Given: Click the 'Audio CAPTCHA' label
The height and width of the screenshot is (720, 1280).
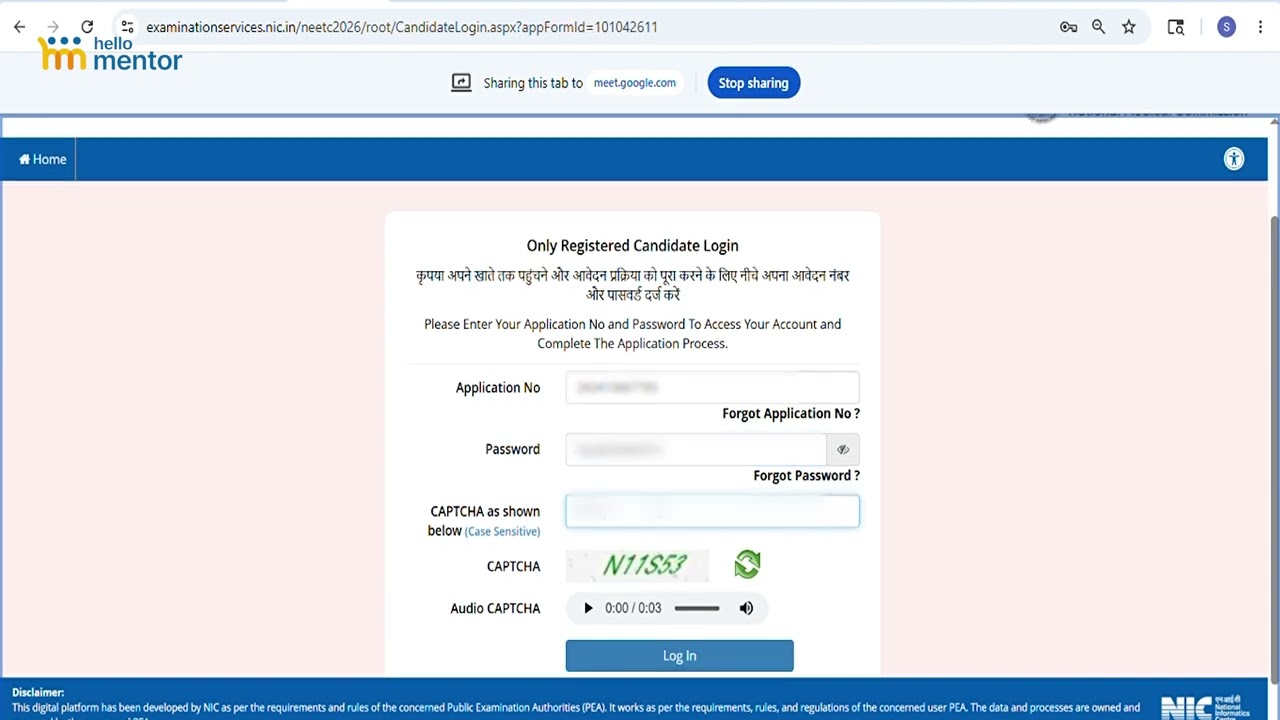Looking at the screenshot, I should pyautogui.click(x=495, y=608).
